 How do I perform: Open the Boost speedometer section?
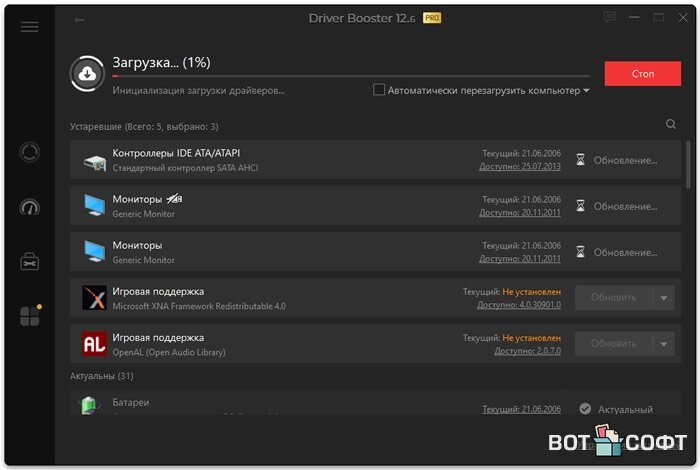tap(29, 208)
